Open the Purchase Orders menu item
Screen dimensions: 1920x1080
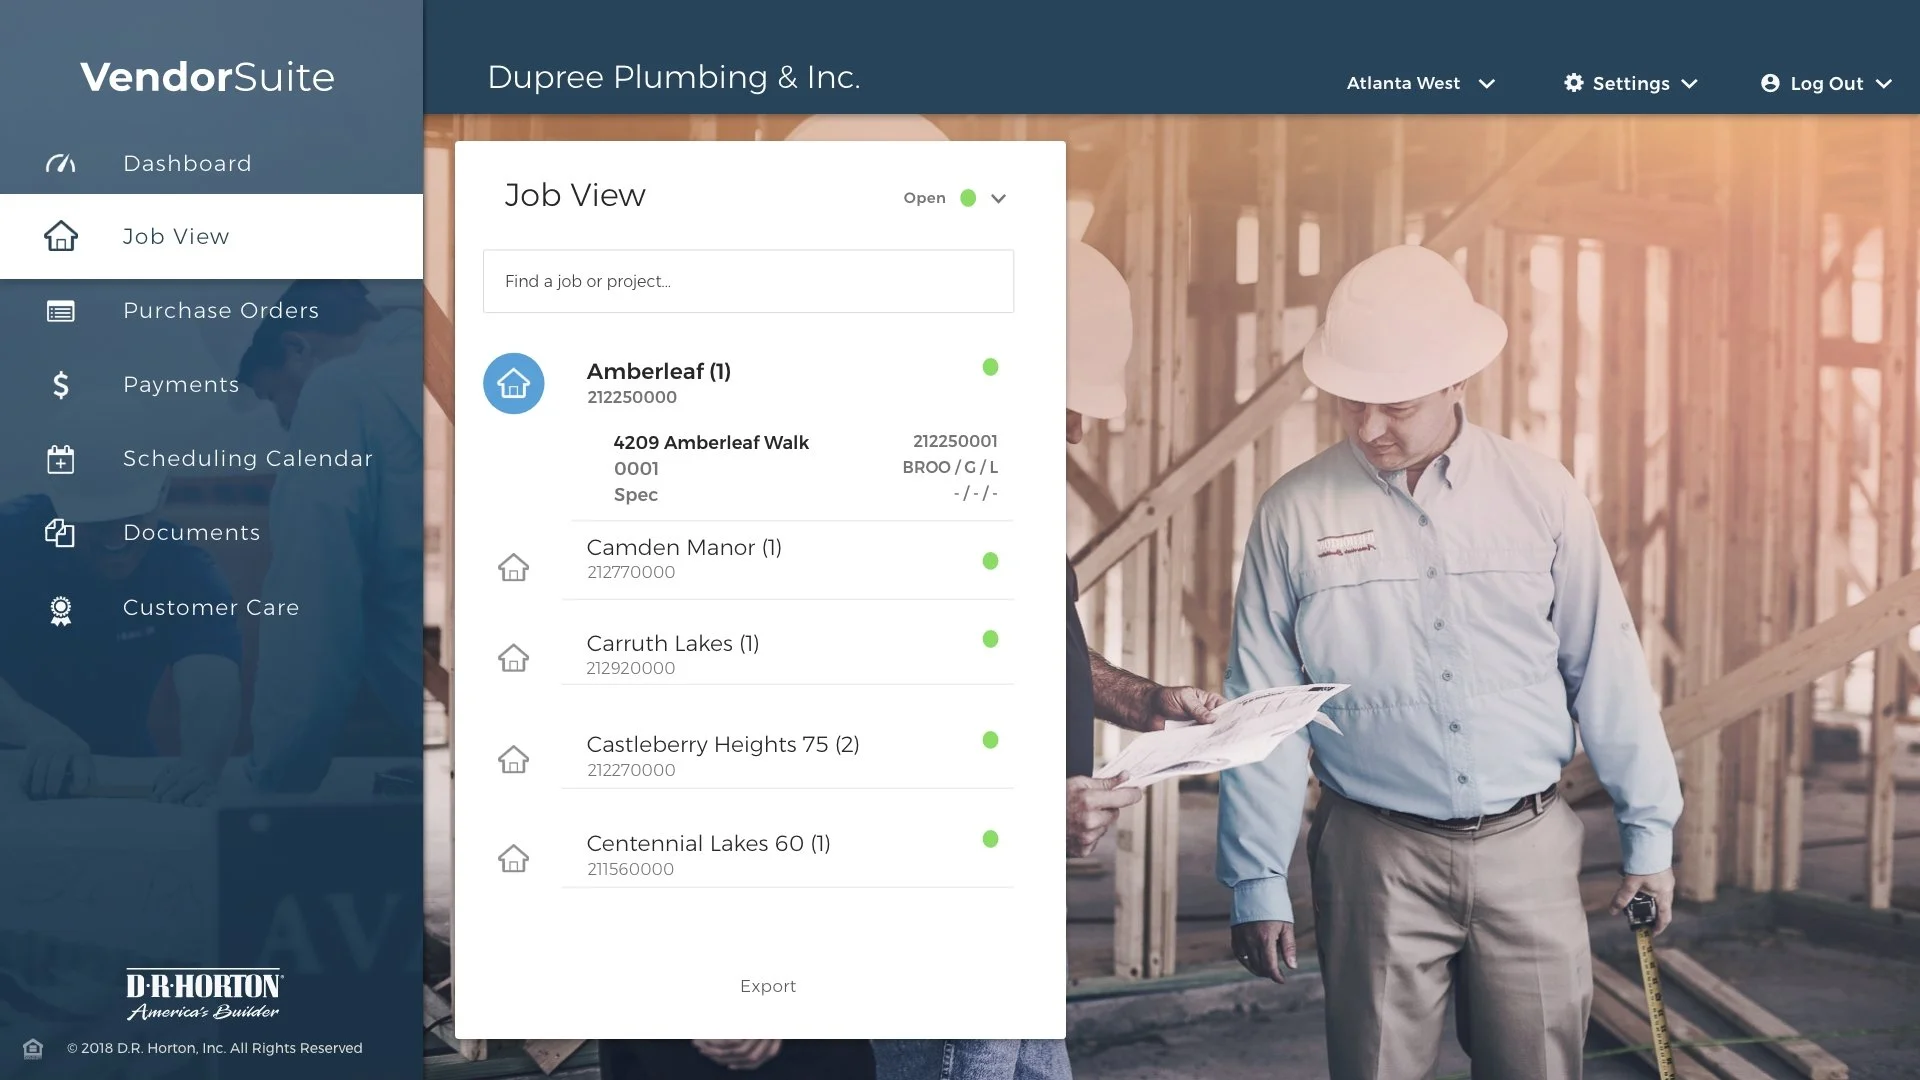(x=221, y=311)
